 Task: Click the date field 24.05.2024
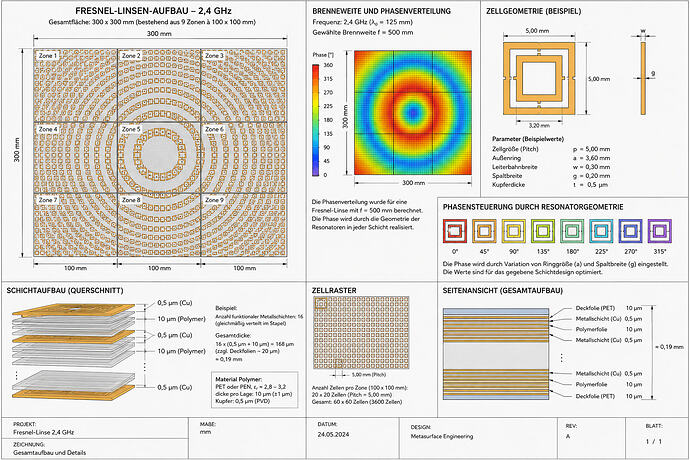tap(333, 434)
